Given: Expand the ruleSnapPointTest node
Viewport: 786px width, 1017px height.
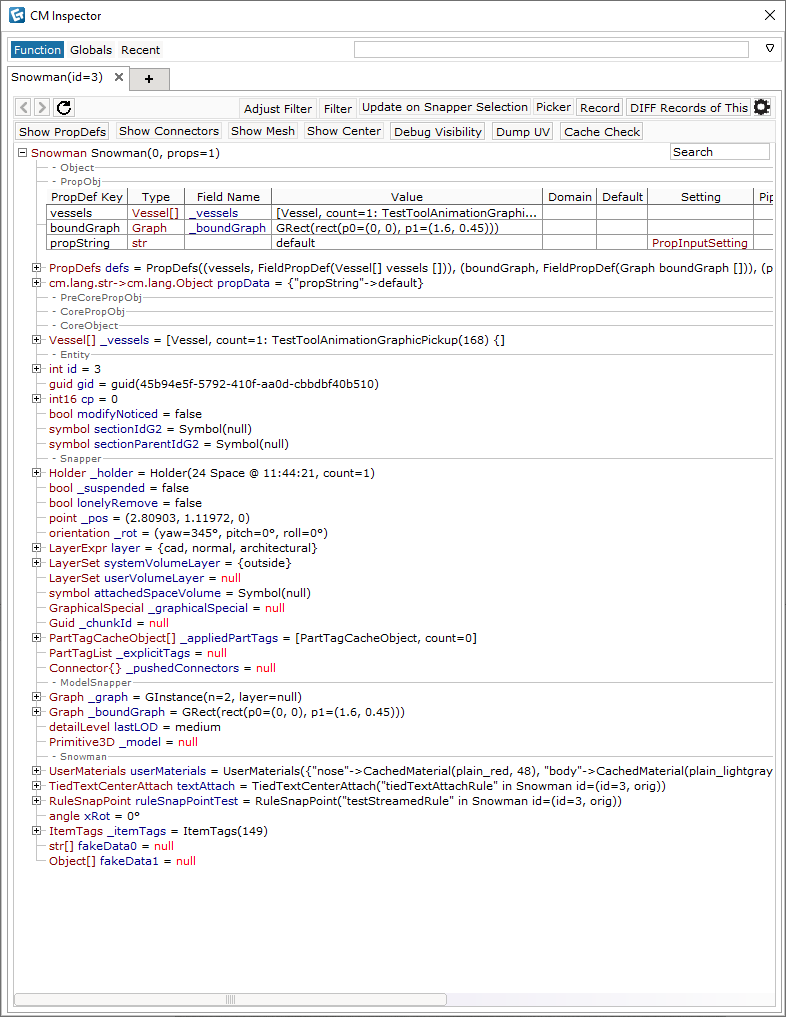Looking at the screenshot, I should point(36,801).
